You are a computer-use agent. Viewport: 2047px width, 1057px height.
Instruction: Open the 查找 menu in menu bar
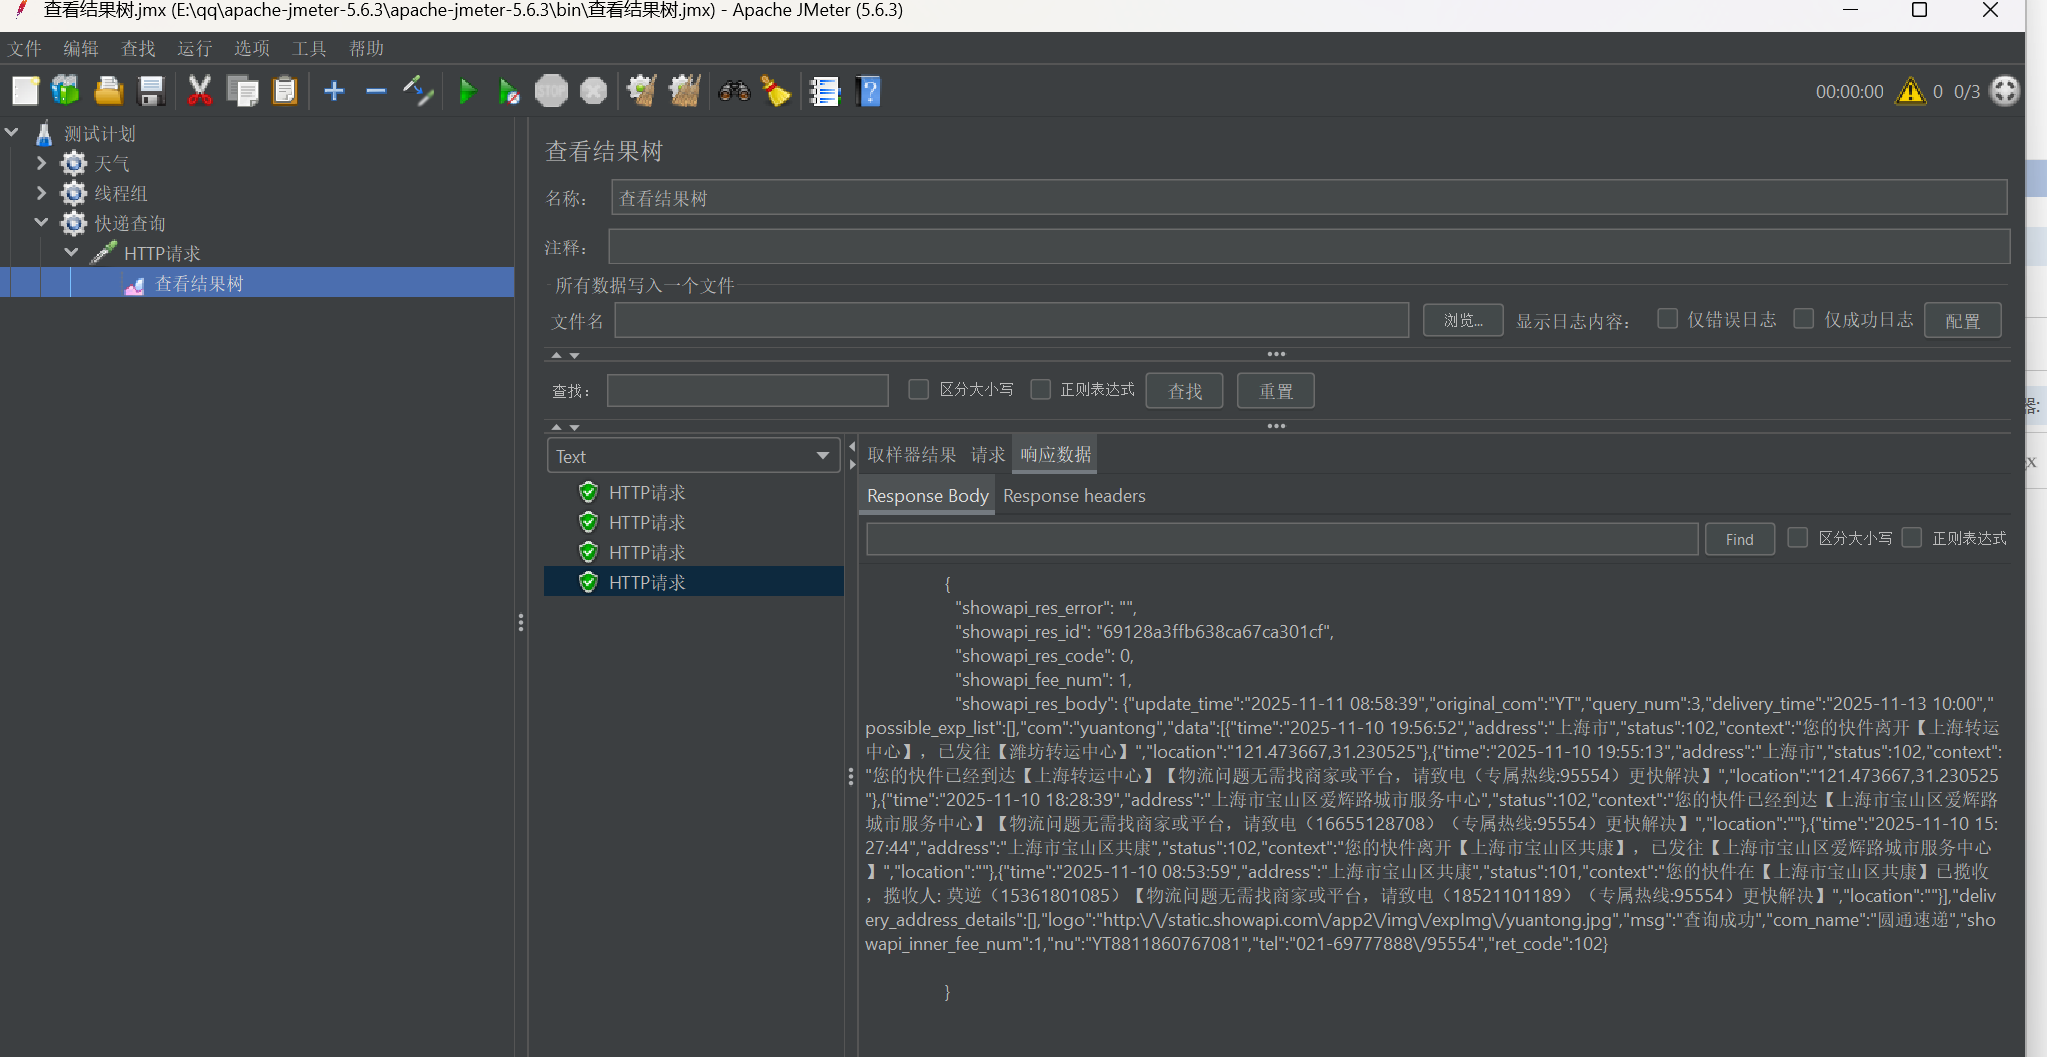point(138,48)
